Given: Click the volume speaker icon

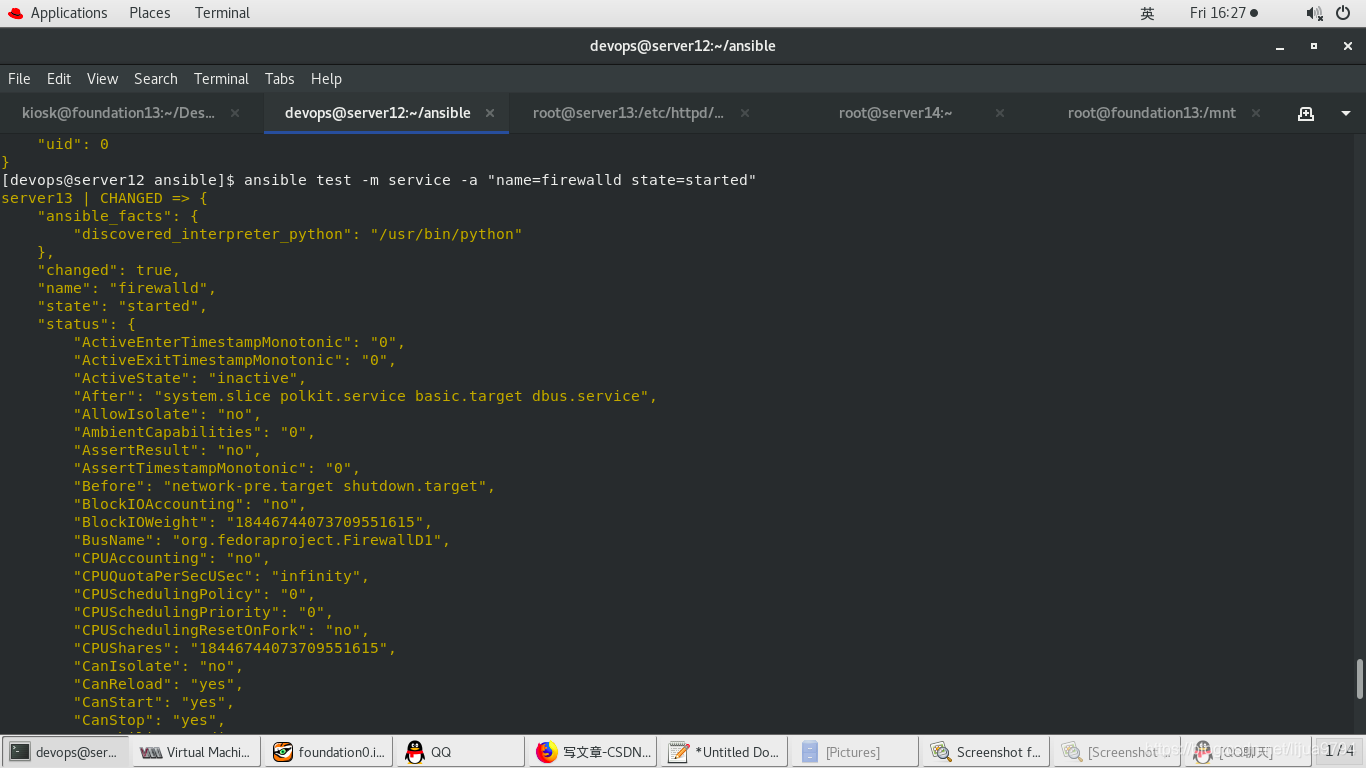Looking at the screenshot, I should 1314,13.
